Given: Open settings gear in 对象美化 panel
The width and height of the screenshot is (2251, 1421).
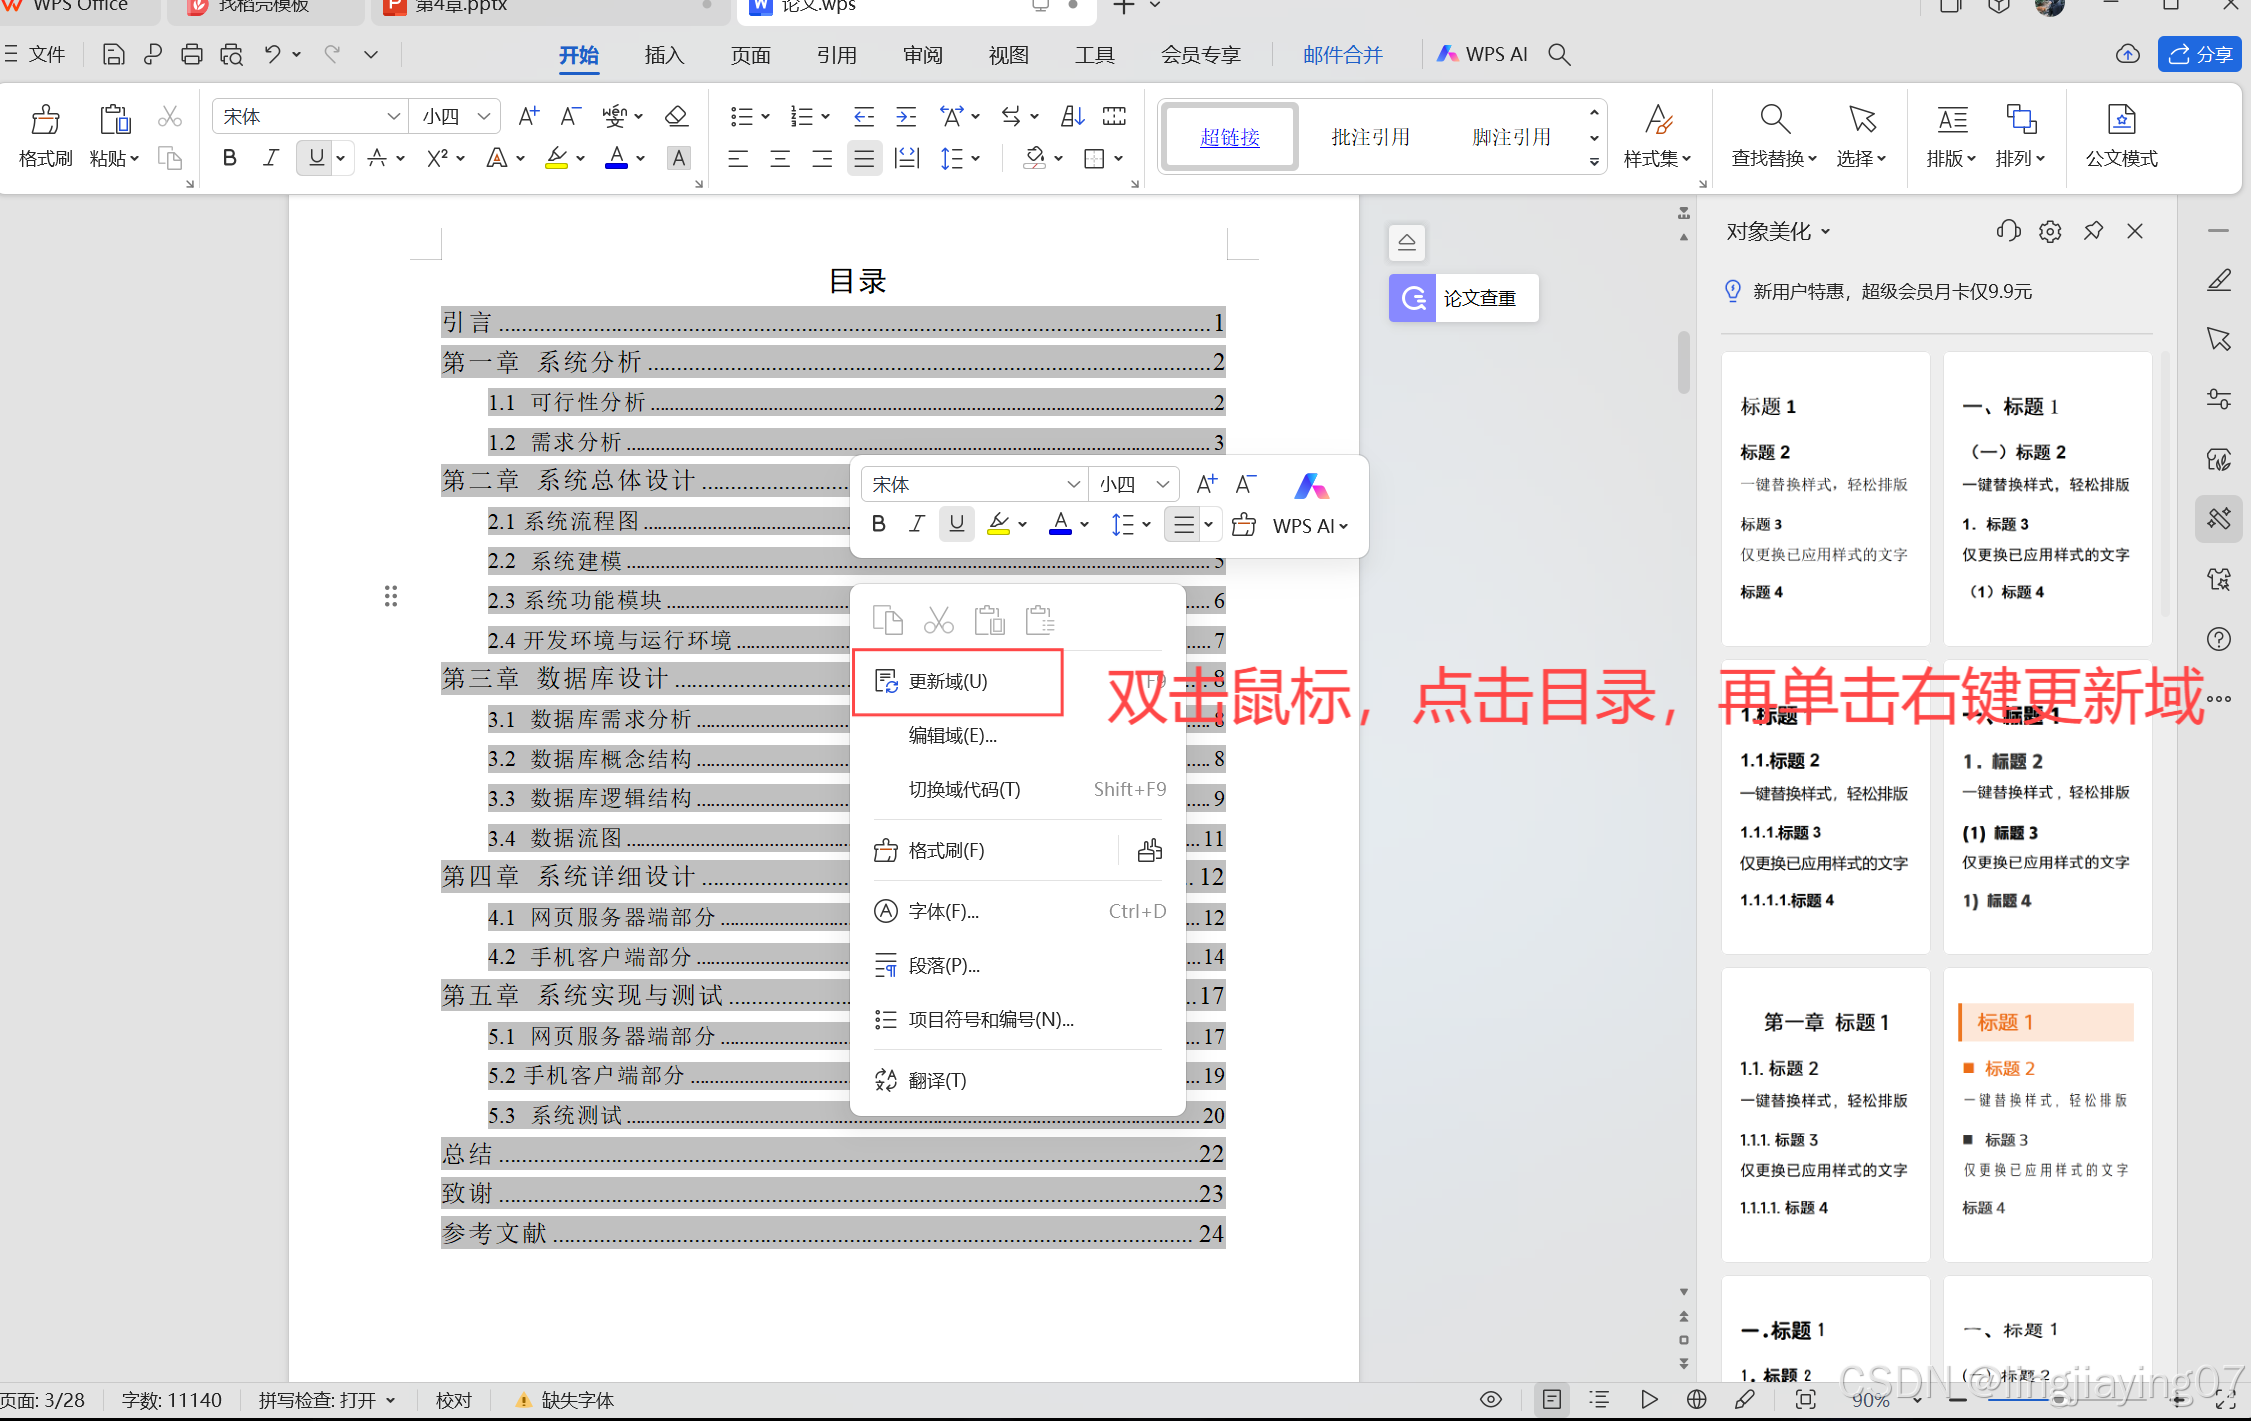Looking at the screenshot, I should click(2049, 232).
